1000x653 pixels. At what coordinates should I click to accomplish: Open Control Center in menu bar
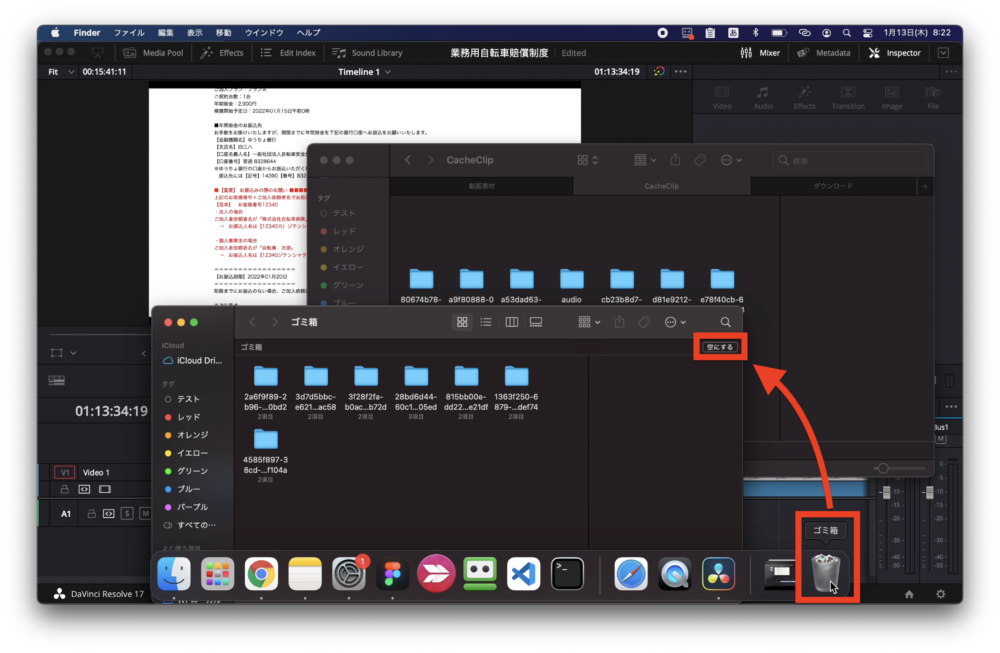click(x=867, y=33)
